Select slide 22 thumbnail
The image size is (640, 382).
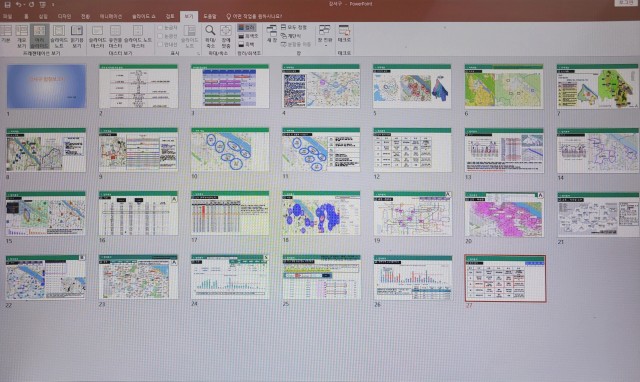[46, 277]
